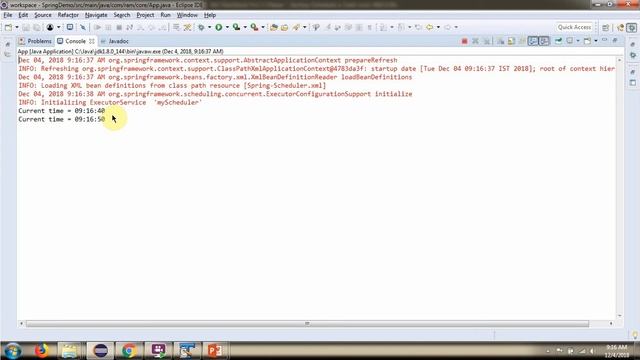Click the 'Loading XML bean definitions' log line
The width and height of the screenshot is (640, 360).
pos(172,86)
